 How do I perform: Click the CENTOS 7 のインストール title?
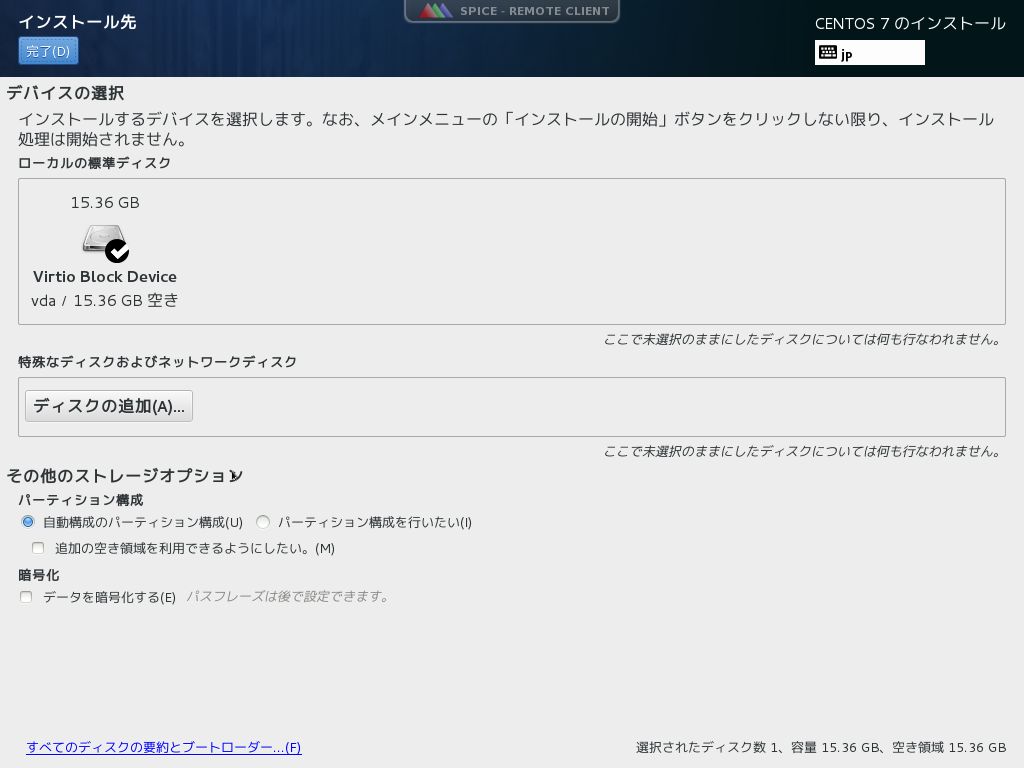click(910, 23)
